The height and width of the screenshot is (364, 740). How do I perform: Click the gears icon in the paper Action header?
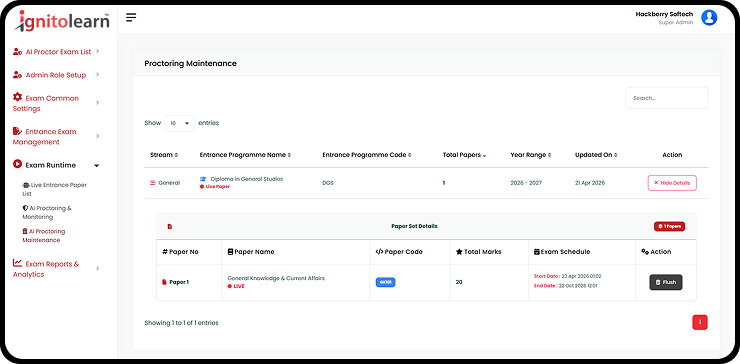pyautogui.click(x=645, y=252)
